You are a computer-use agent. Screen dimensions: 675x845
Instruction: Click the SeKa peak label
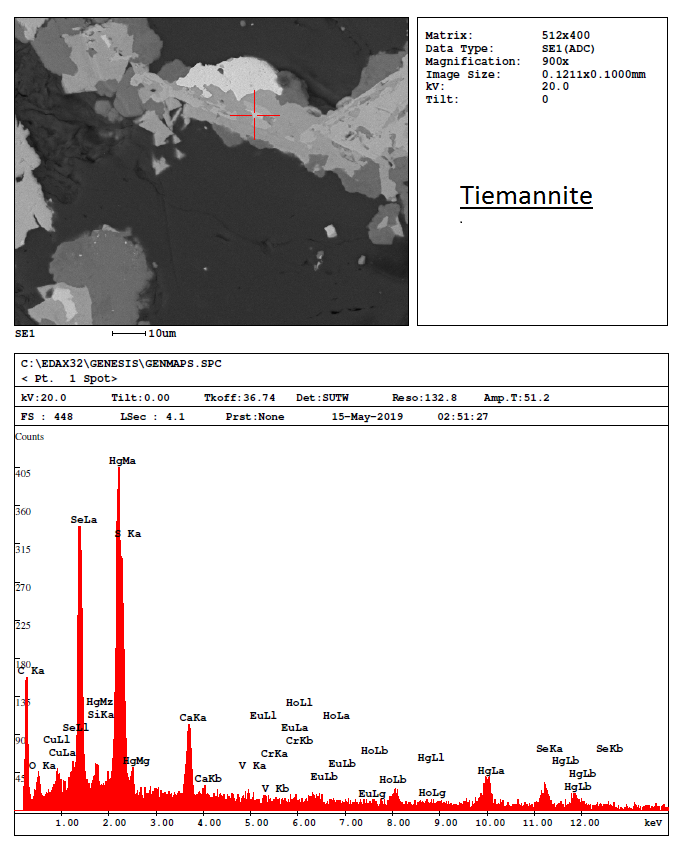coord(549,749)
